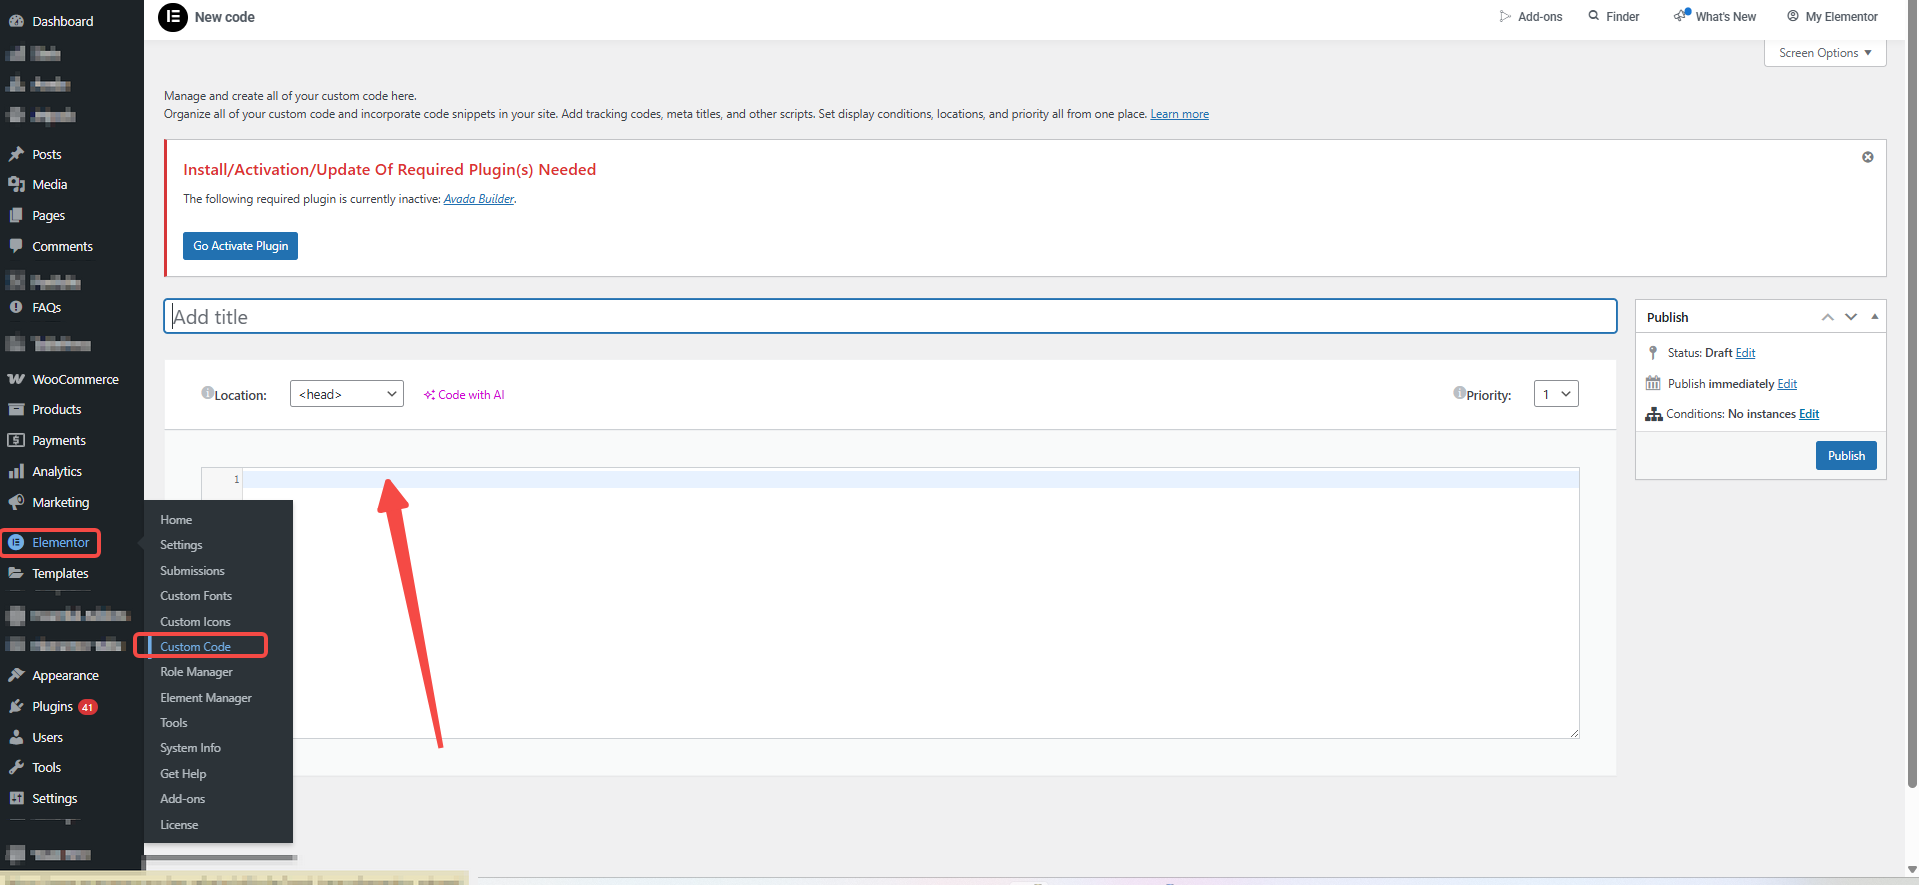
Task: Open Home in Elementor submenu
Action: click(x=176, y=520)
